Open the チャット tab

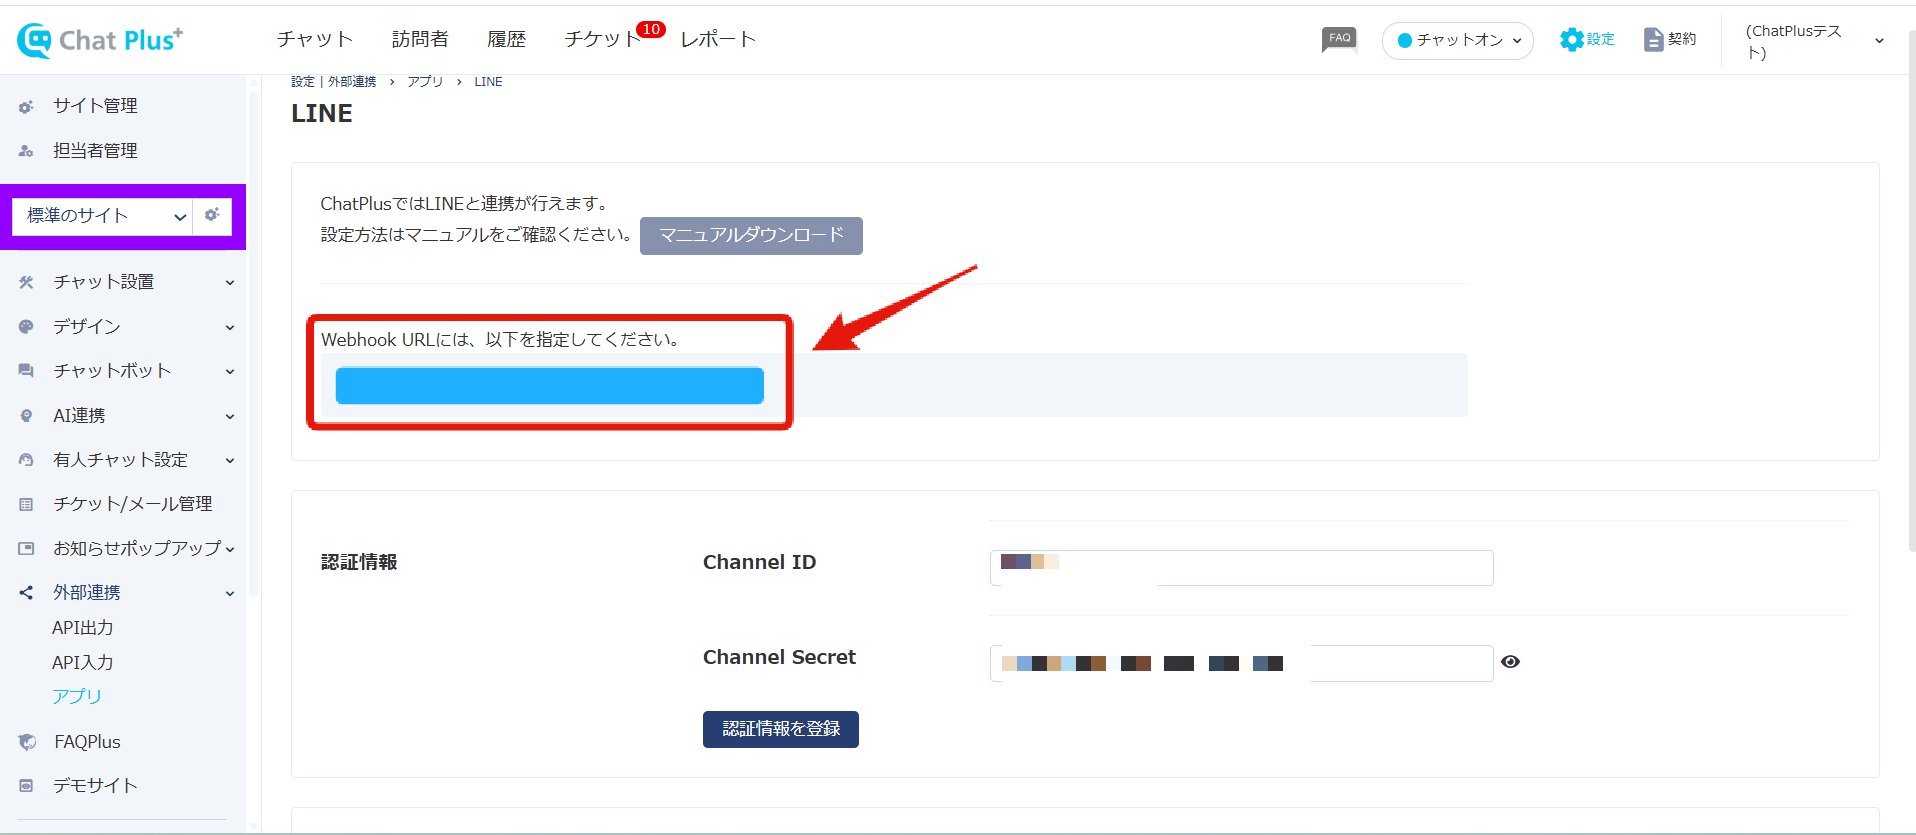[x=315, y=39]
